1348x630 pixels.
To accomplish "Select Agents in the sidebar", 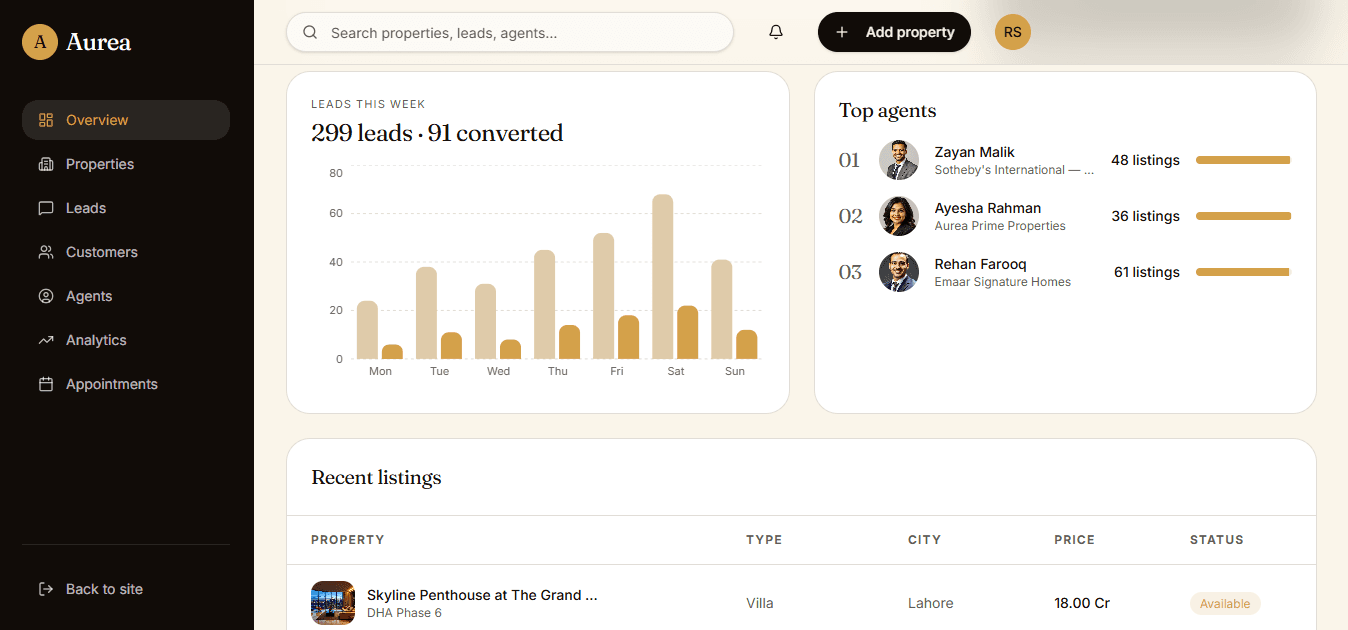I will coord(126,296).
